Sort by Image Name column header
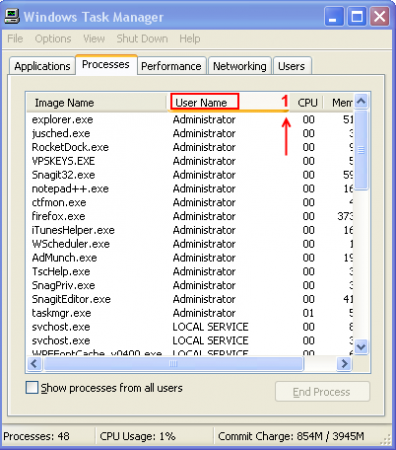Viewport: 396px width, 450px height. [x=97, y=103]
